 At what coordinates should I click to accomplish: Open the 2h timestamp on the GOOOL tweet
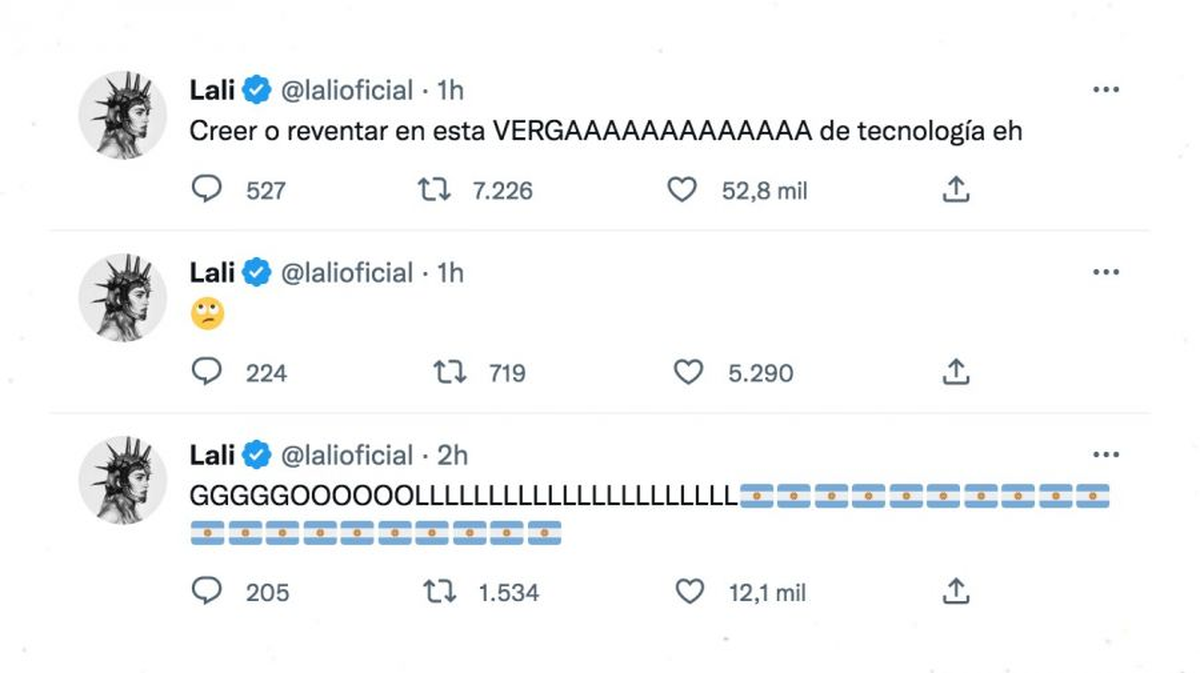[x=452, y=455]
